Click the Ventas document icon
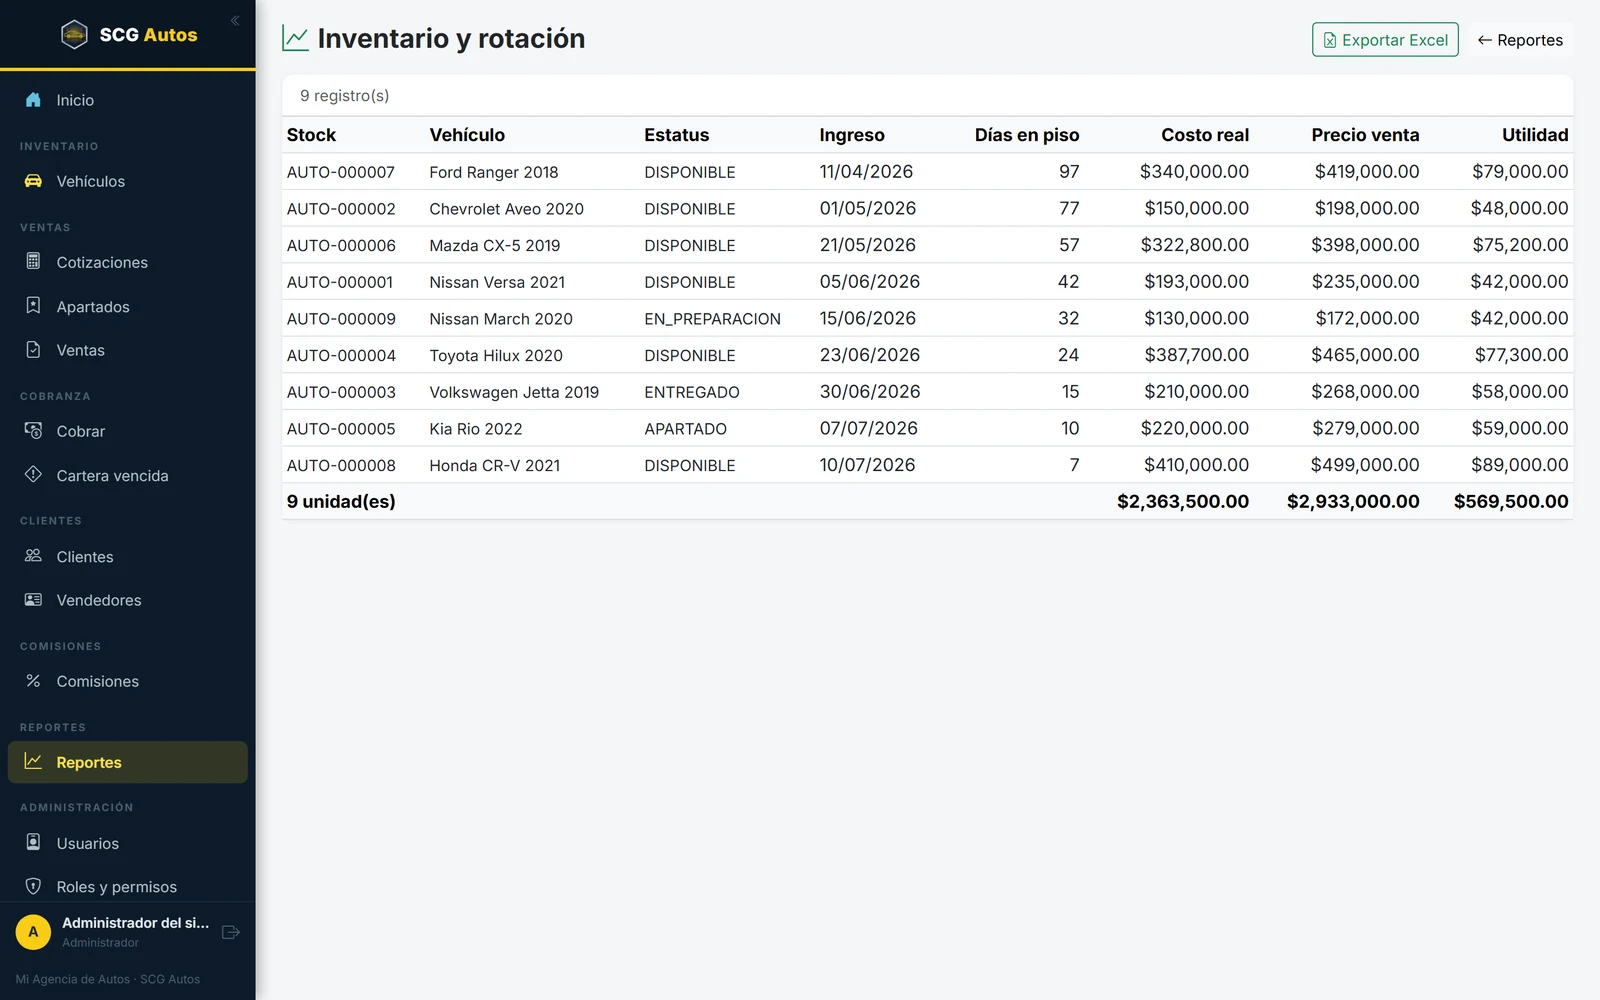This screenshot has height=1000, width=1600. click(x=33, y=349)
